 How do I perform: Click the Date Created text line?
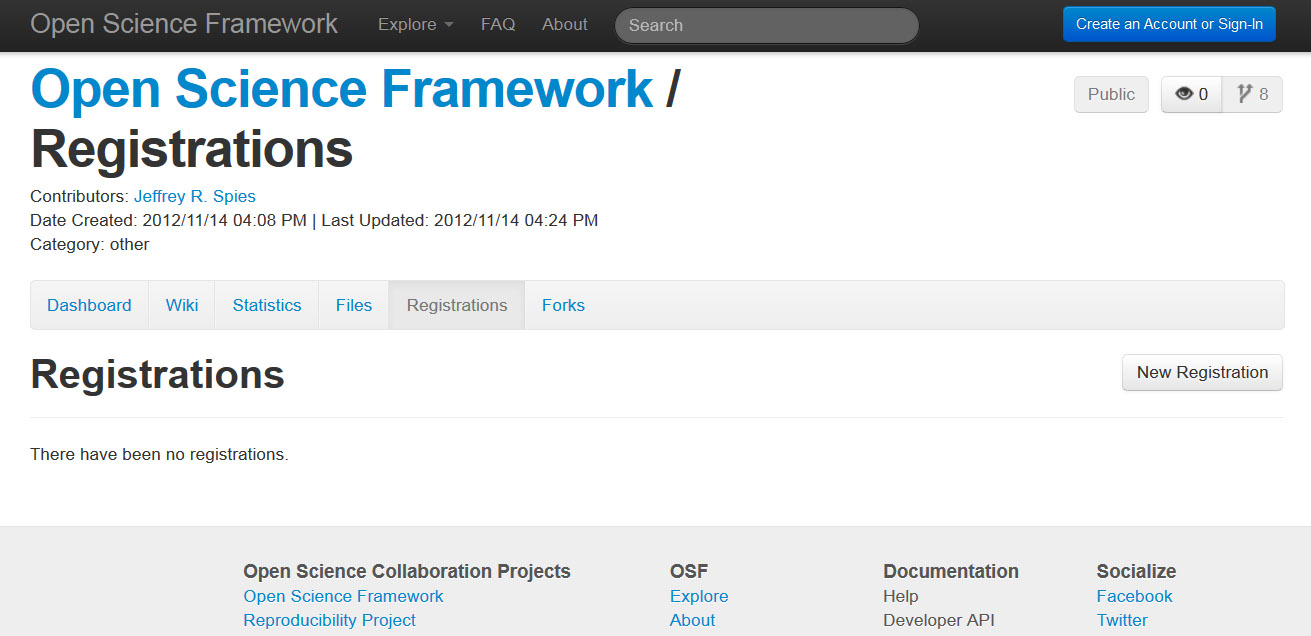314,220
